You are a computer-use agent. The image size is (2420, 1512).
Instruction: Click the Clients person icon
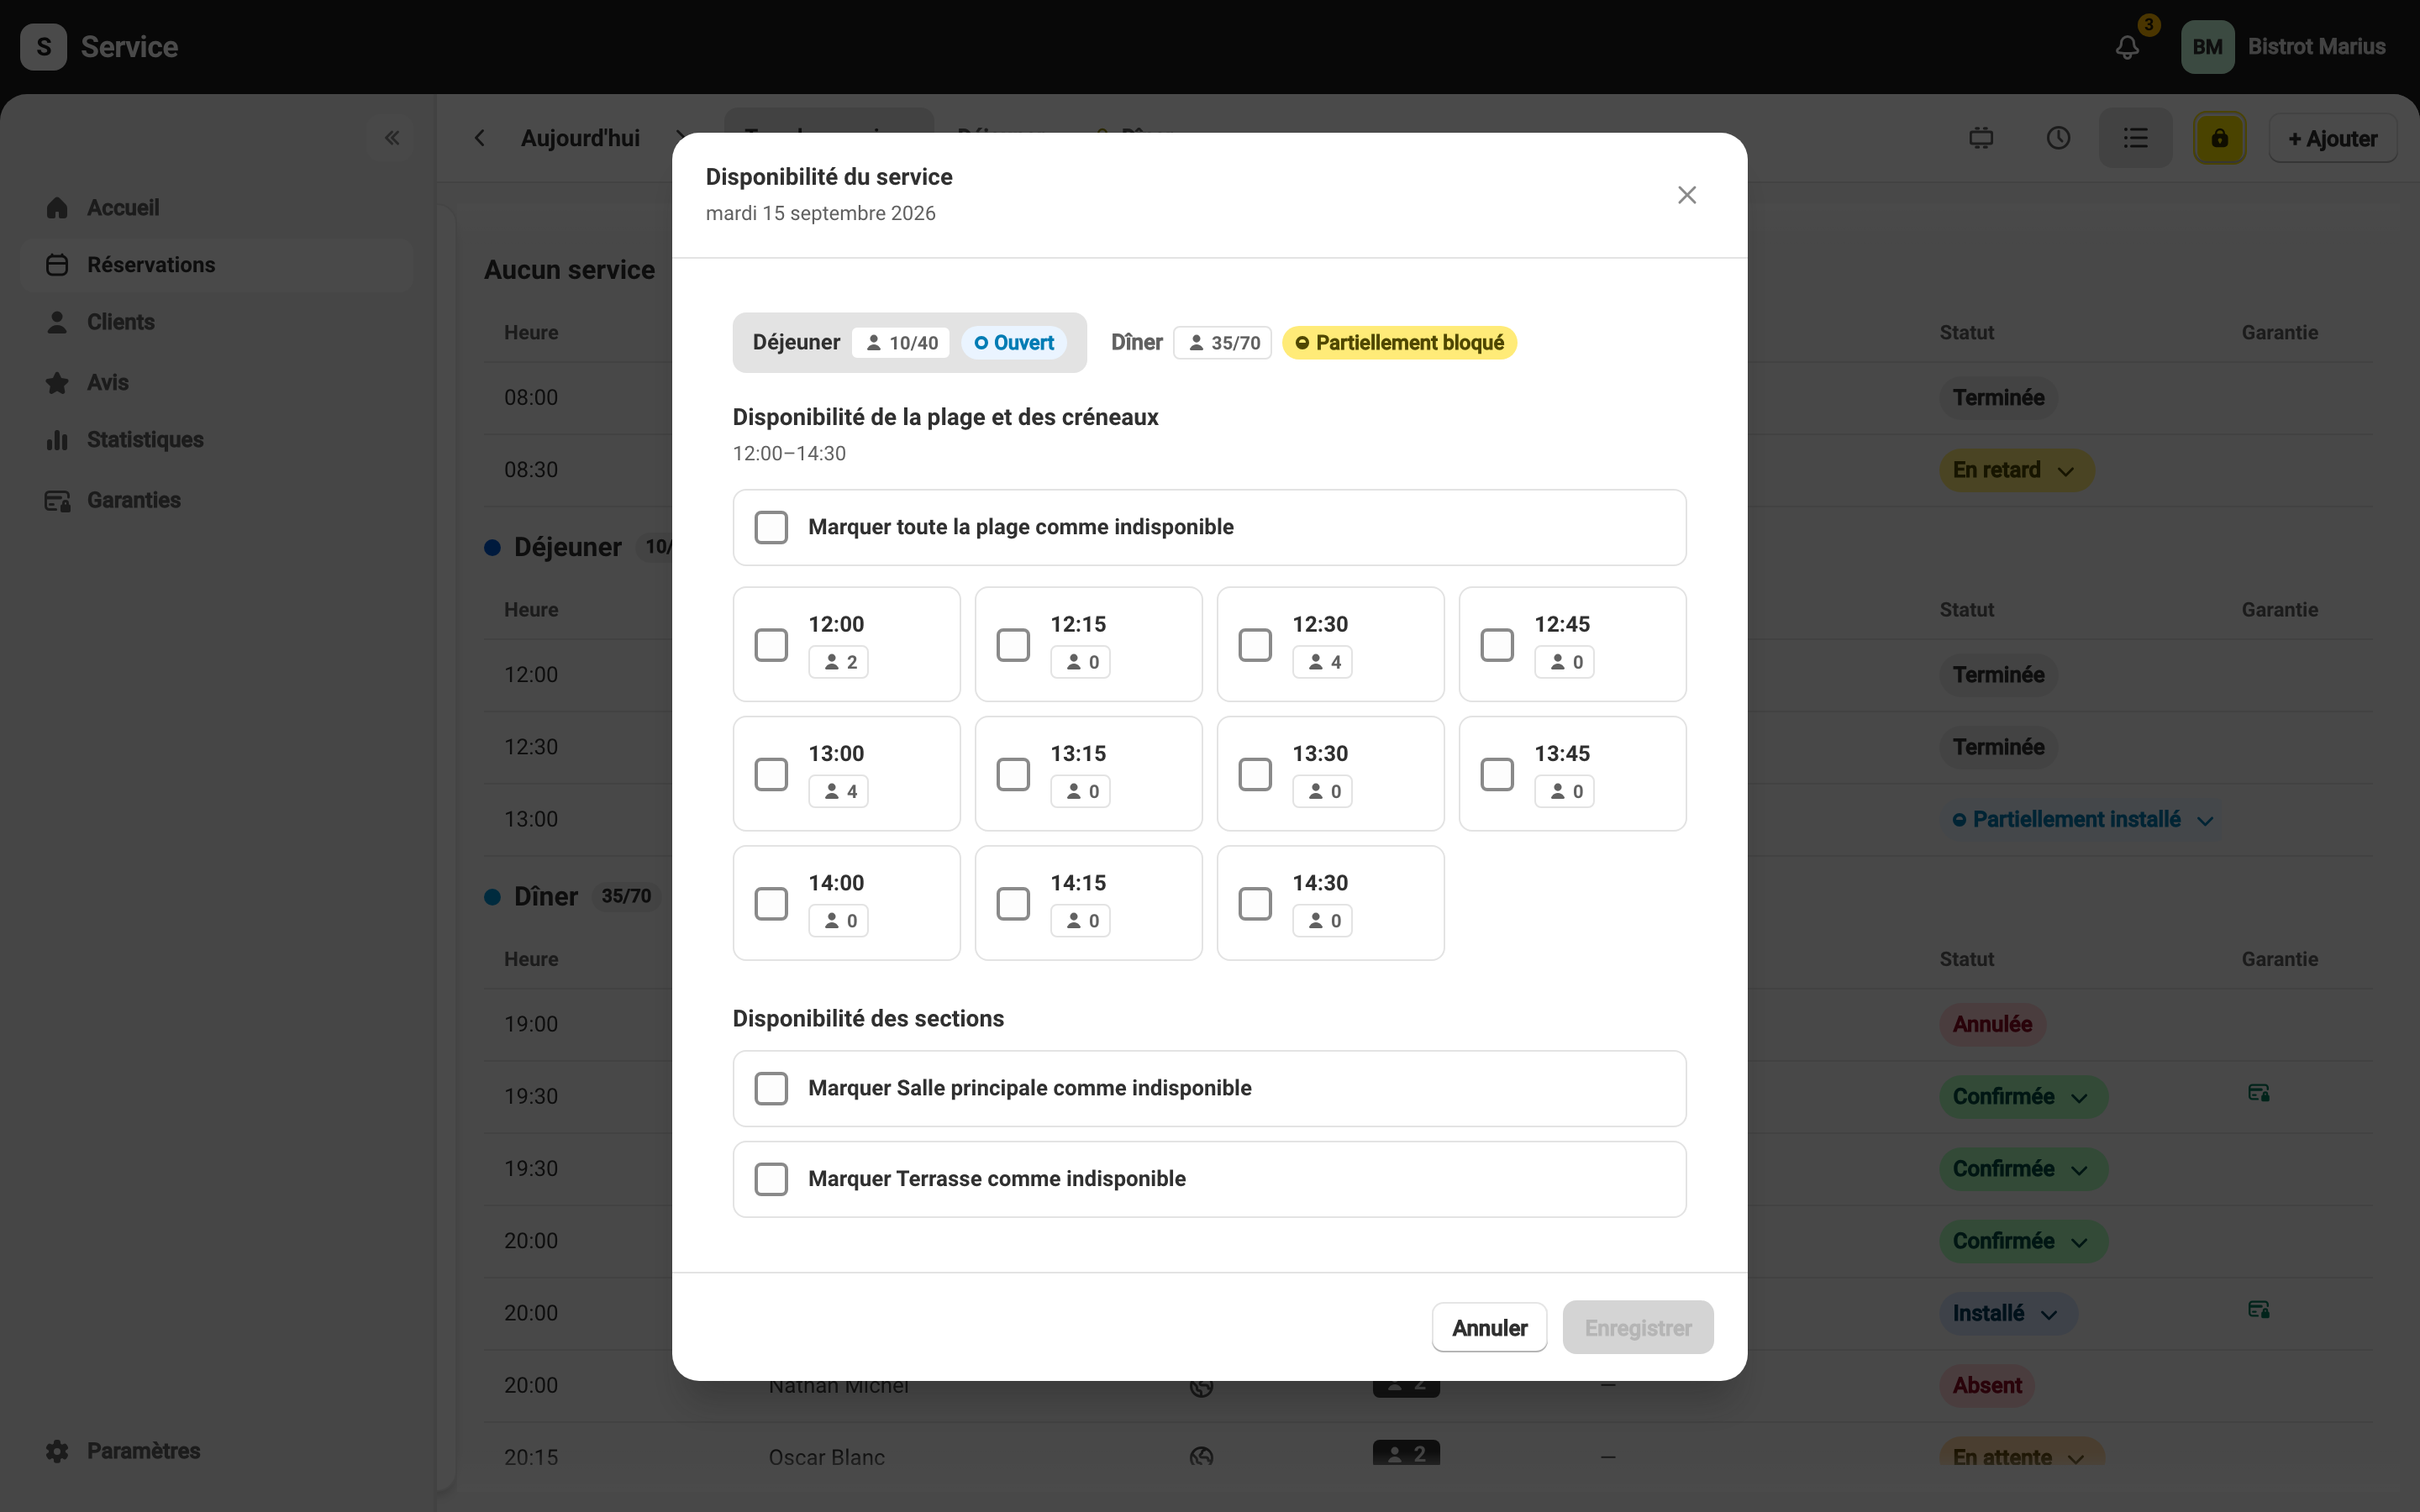[57, 322]
